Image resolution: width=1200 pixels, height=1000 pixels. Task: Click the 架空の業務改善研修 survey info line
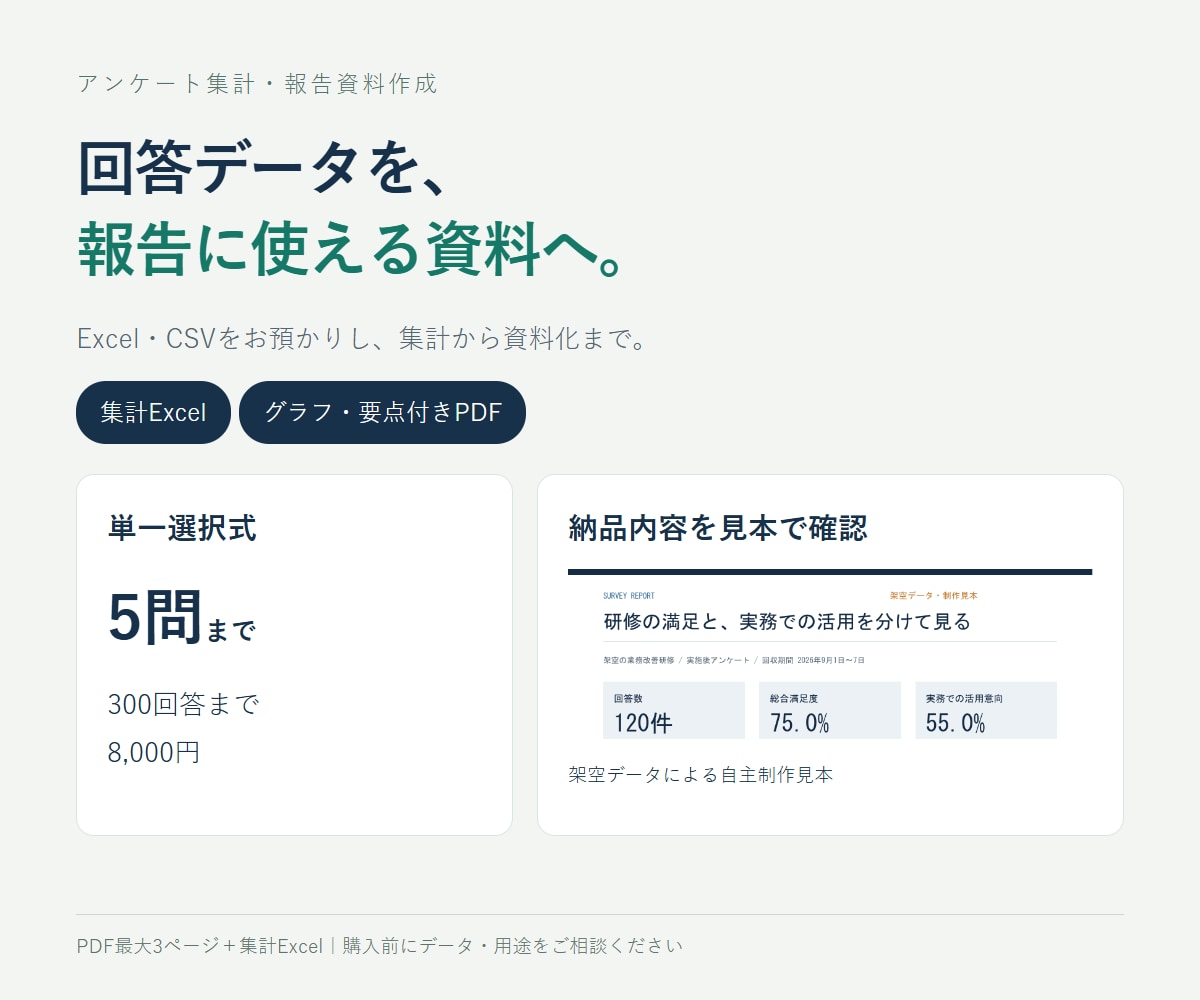[x=734, y=661]
